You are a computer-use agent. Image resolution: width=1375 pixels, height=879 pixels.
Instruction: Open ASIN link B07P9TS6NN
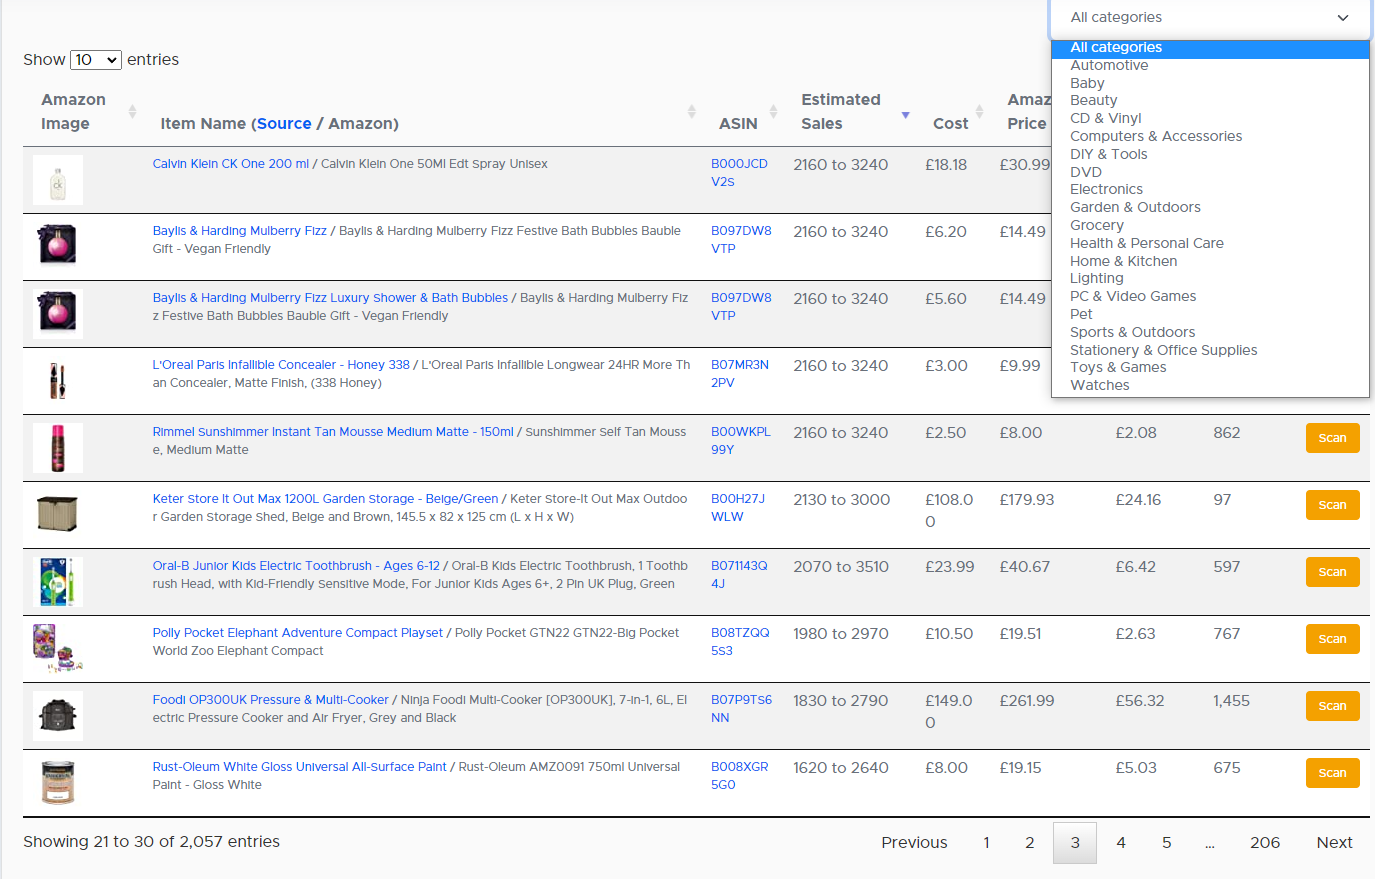pyautogui.click(x=741, y=709)
